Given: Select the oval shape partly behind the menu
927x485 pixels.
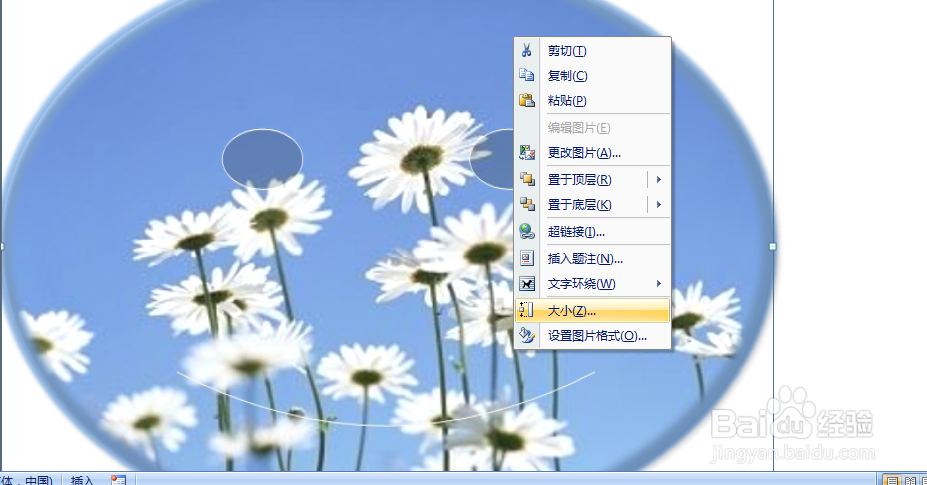Looking at the screenshot, I should click(x=492, y=159).
